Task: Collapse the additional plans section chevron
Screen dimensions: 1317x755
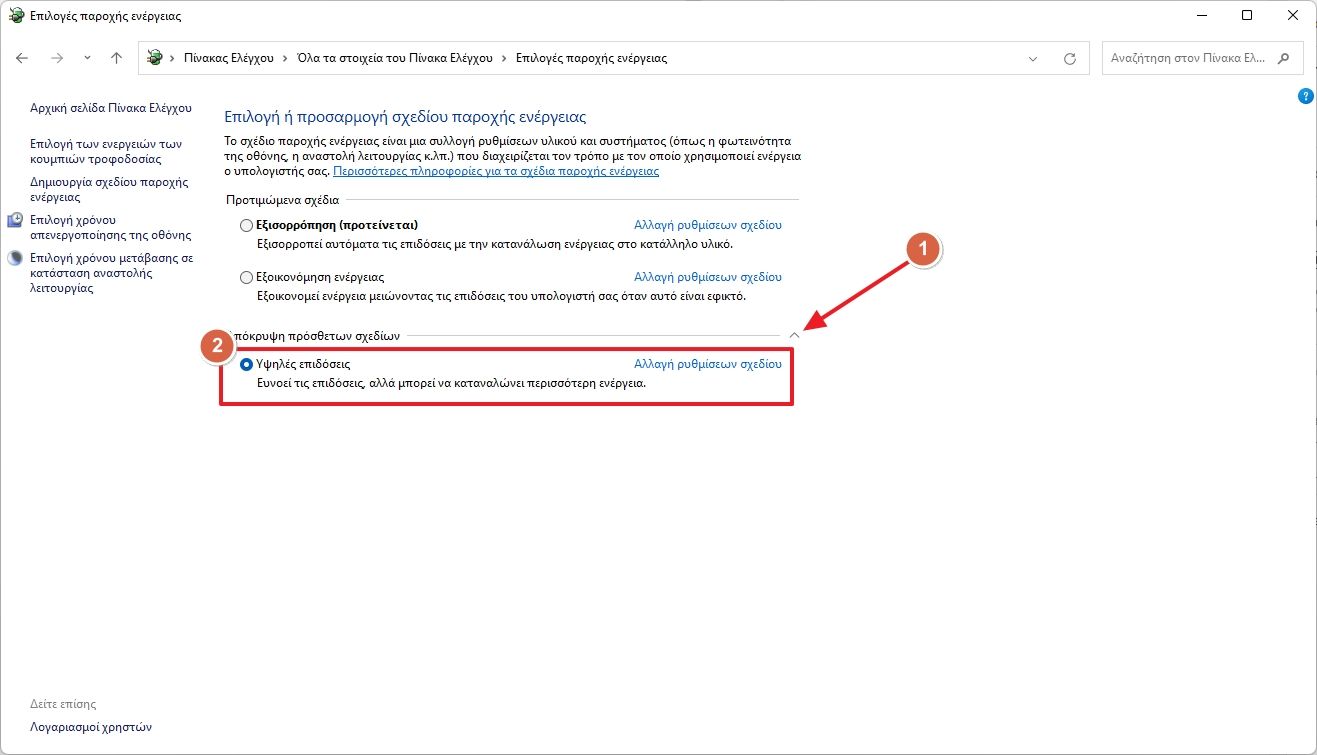Action: tap(794, 336)
